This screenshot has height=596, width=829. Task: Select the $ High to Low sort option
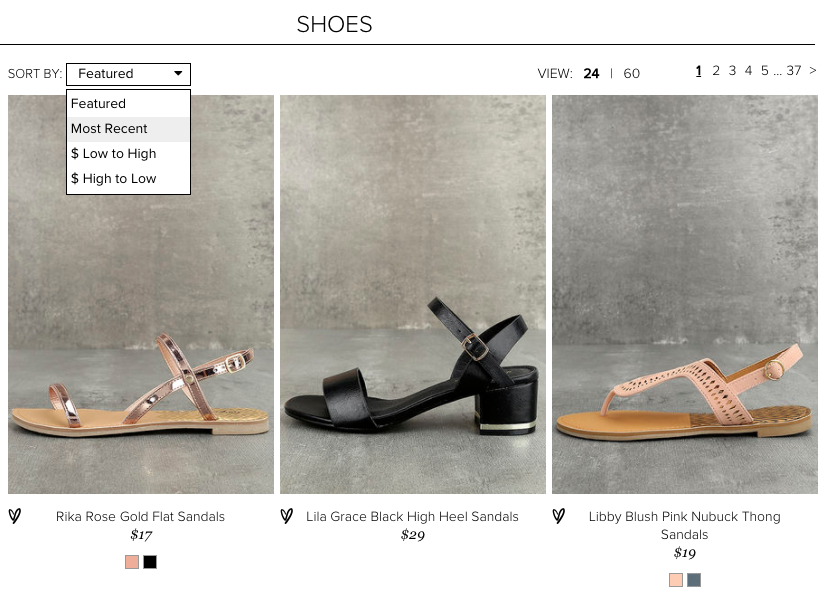113,178
